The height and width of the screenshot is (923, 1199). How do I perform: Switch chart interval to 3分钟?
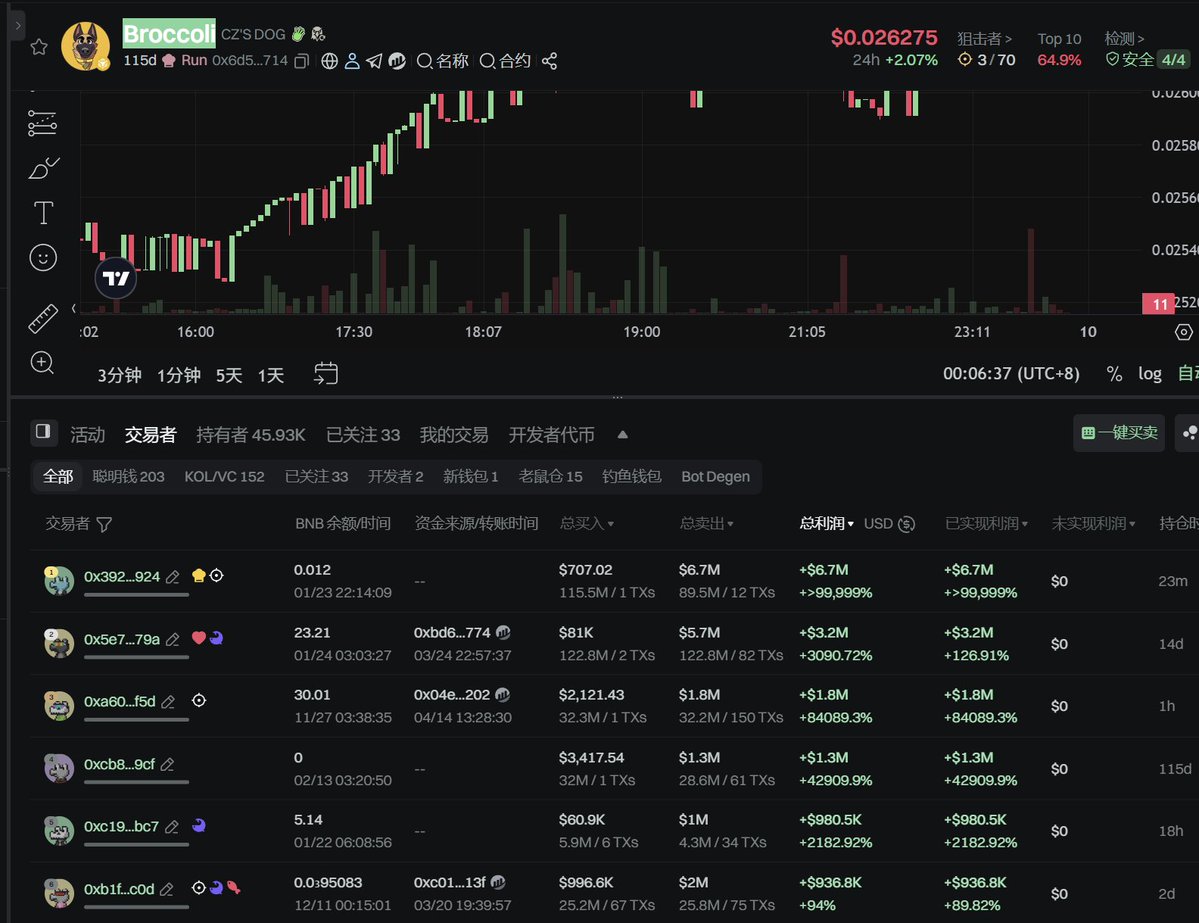coord(119,375)
